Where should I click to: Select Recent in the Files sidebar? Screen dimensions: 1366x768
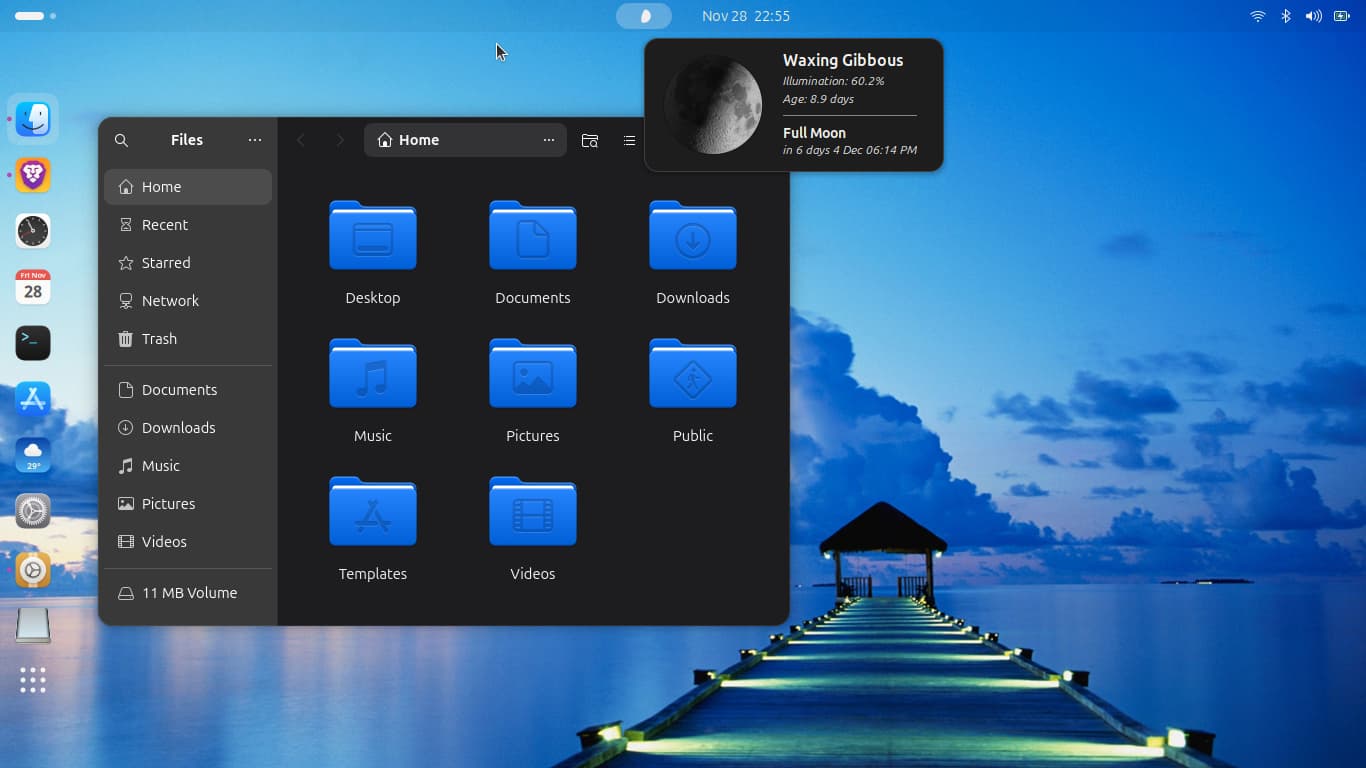coord(165,225)
